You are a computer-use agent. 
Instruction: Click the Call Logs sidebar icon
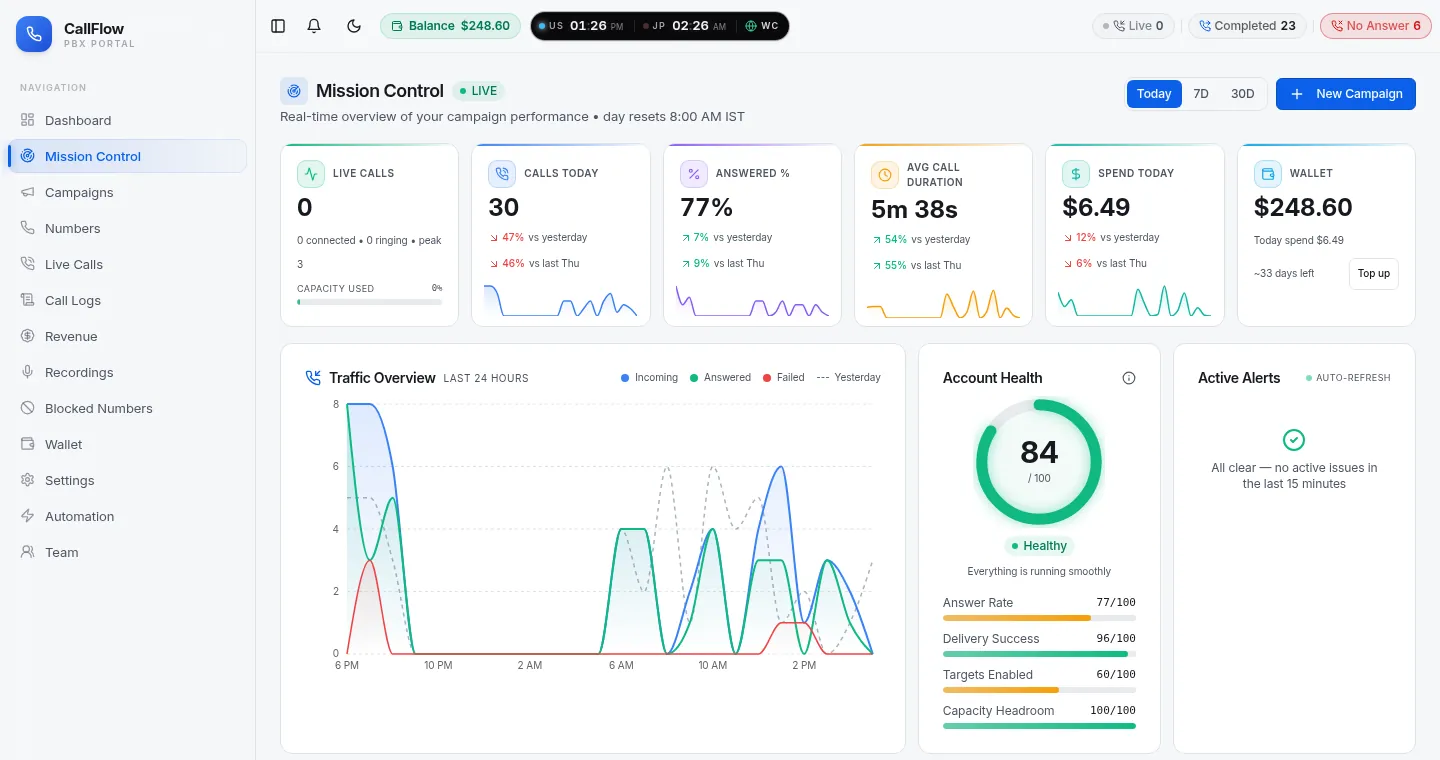pos(27,300)
